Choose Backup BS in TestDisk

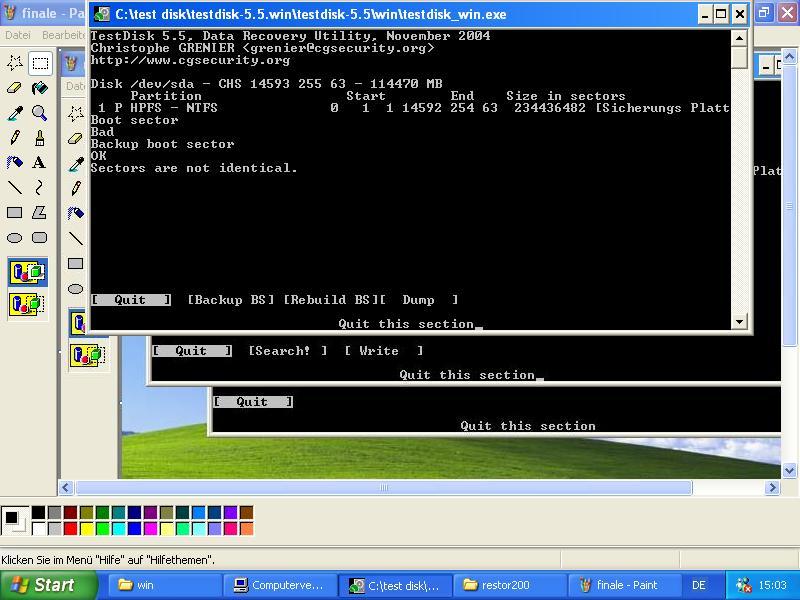click(231, 300)
